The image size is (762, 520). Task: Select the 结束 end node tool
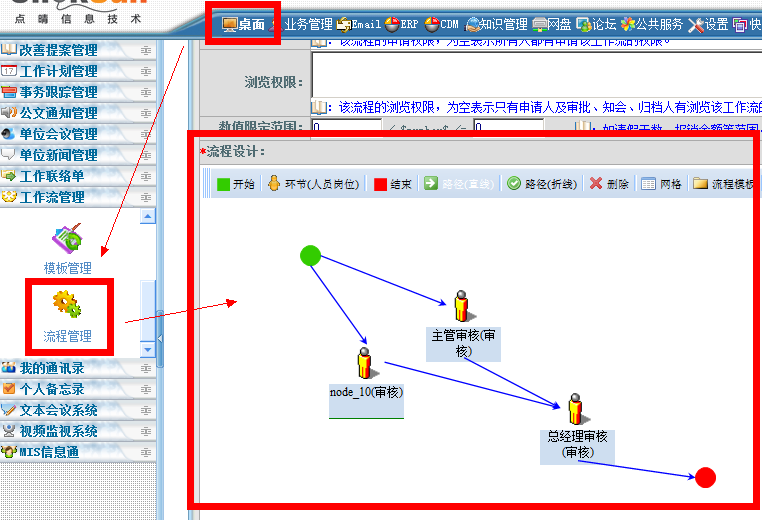[394, 184]
